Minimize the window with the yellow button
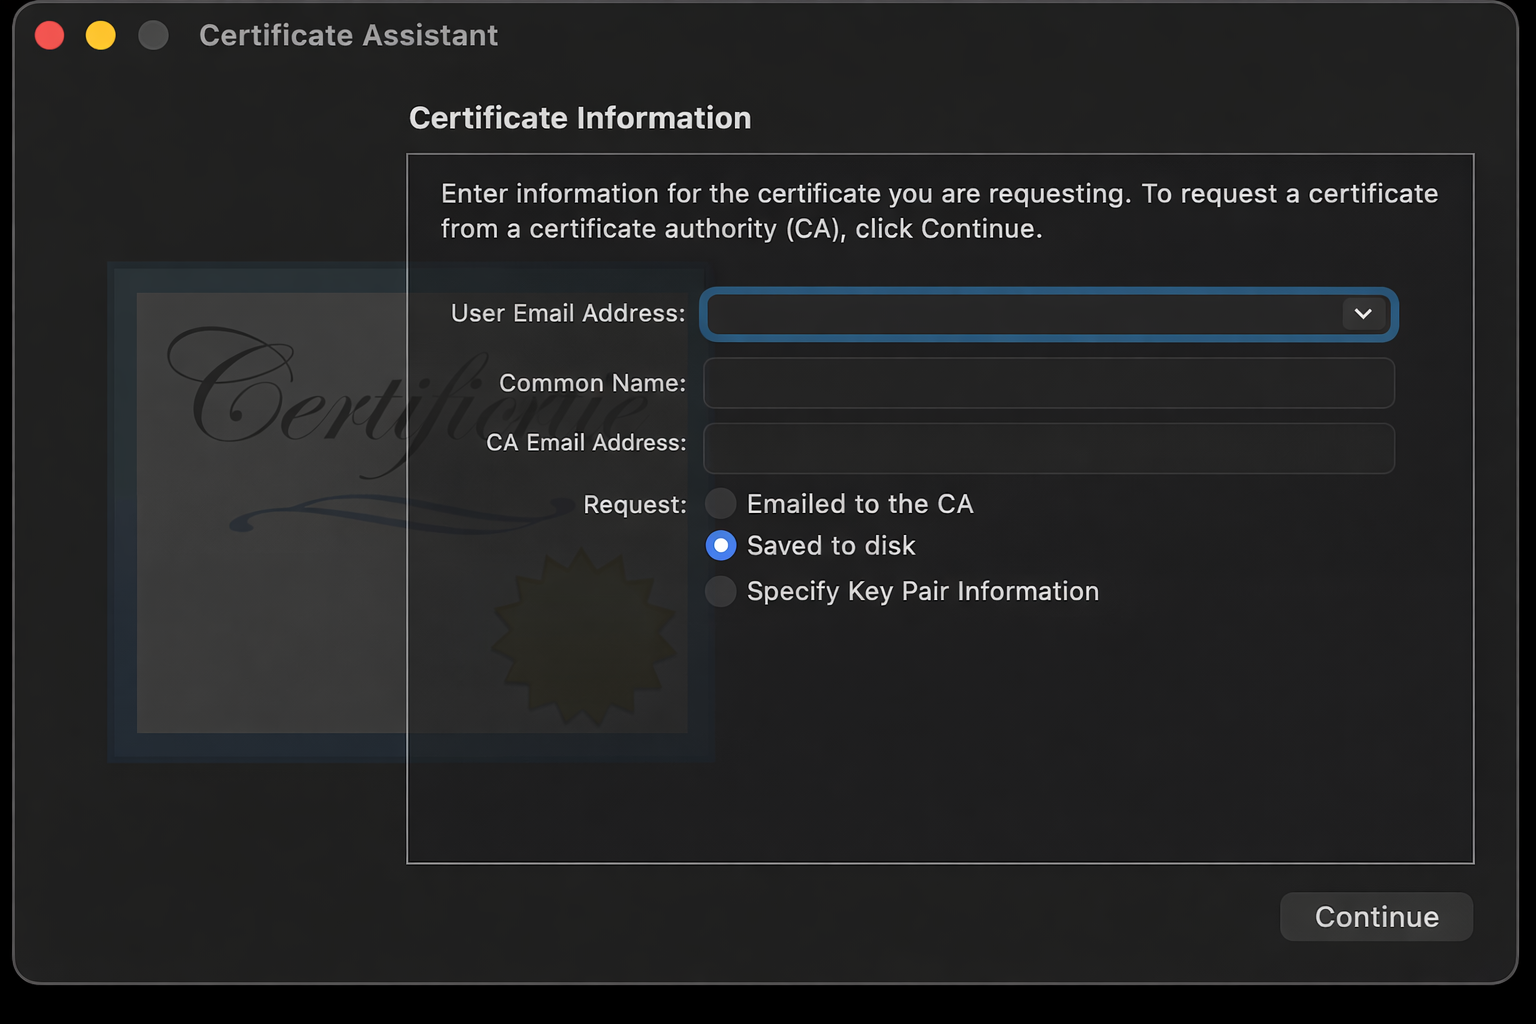Viewport: 1536px width, 1024px height. point(100,36)
